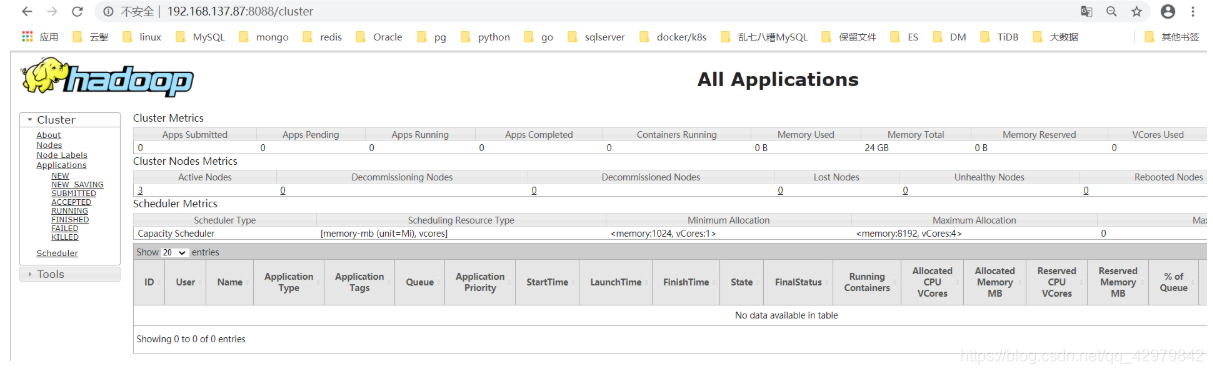This screenshot has height=374, width=1213.
Task: Click 'No data available in table' text
Action: (786, 315)
